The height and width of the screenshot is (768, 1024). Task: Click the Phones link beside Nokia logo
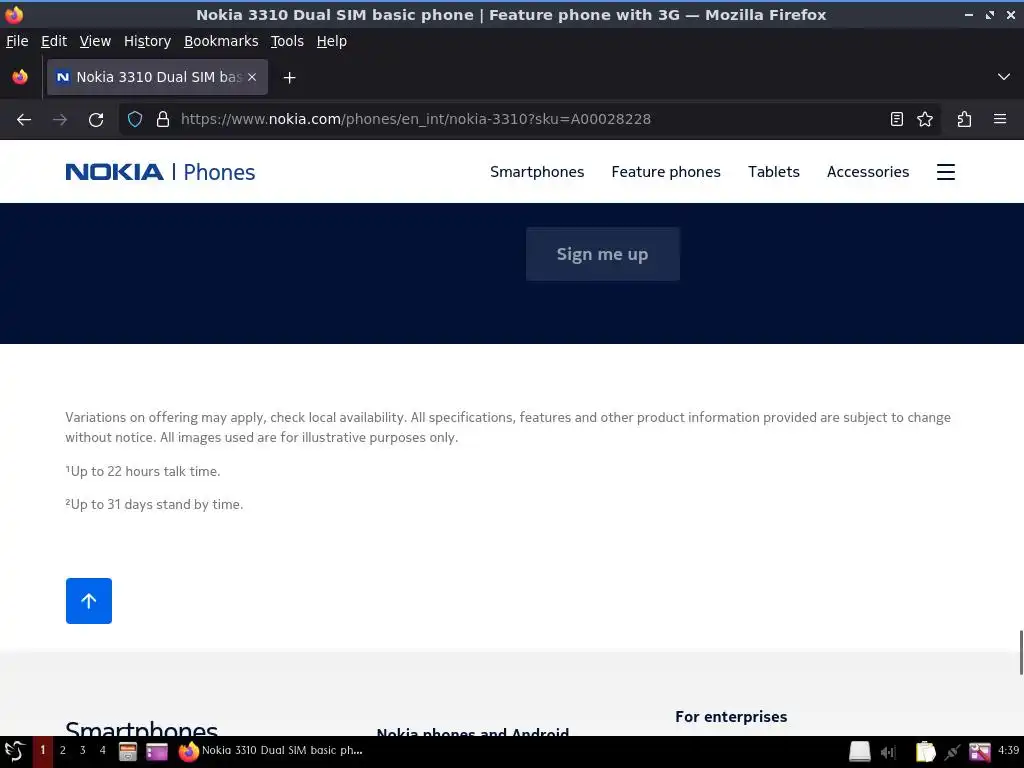point(219,172)
